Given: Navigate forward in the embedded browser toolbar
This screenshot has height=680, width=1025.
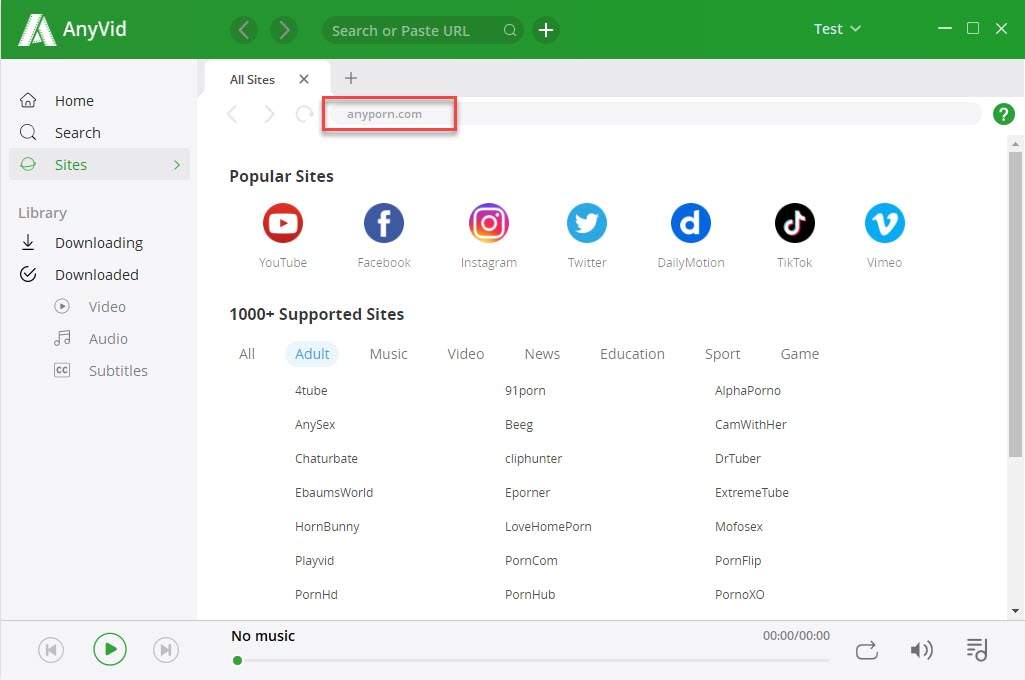Looking at the screenshot, I should click(269, 114).
